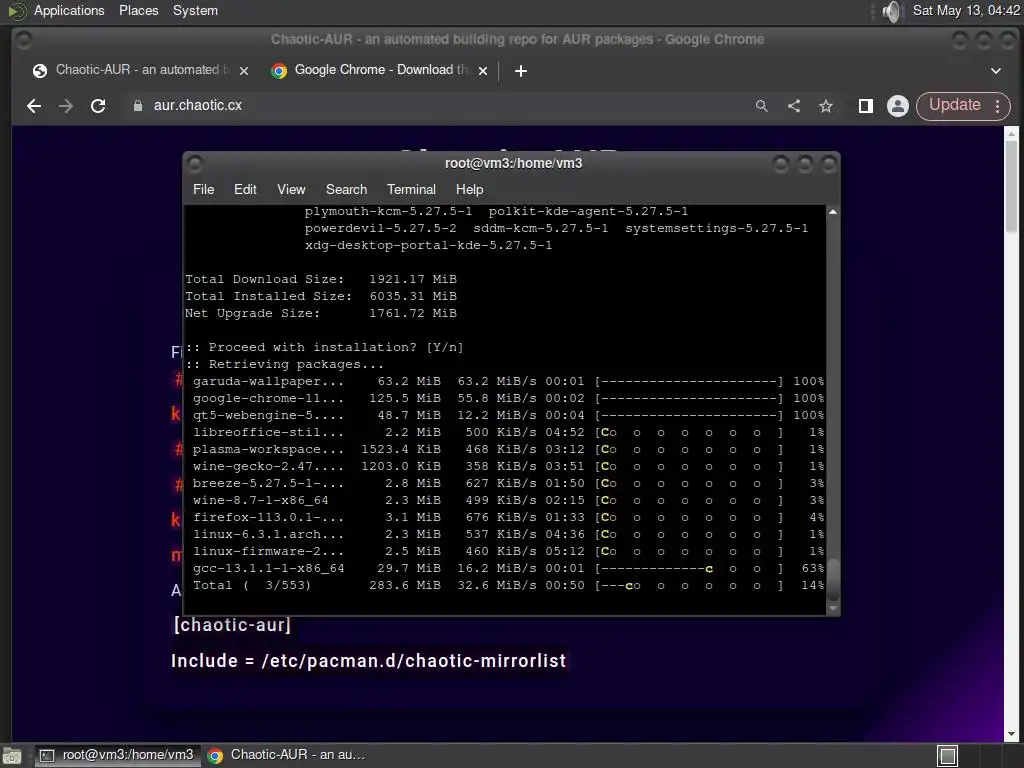Open the terminal Edit menu
The width and height of the screenshot is (1024, 768).
(245, 189)
